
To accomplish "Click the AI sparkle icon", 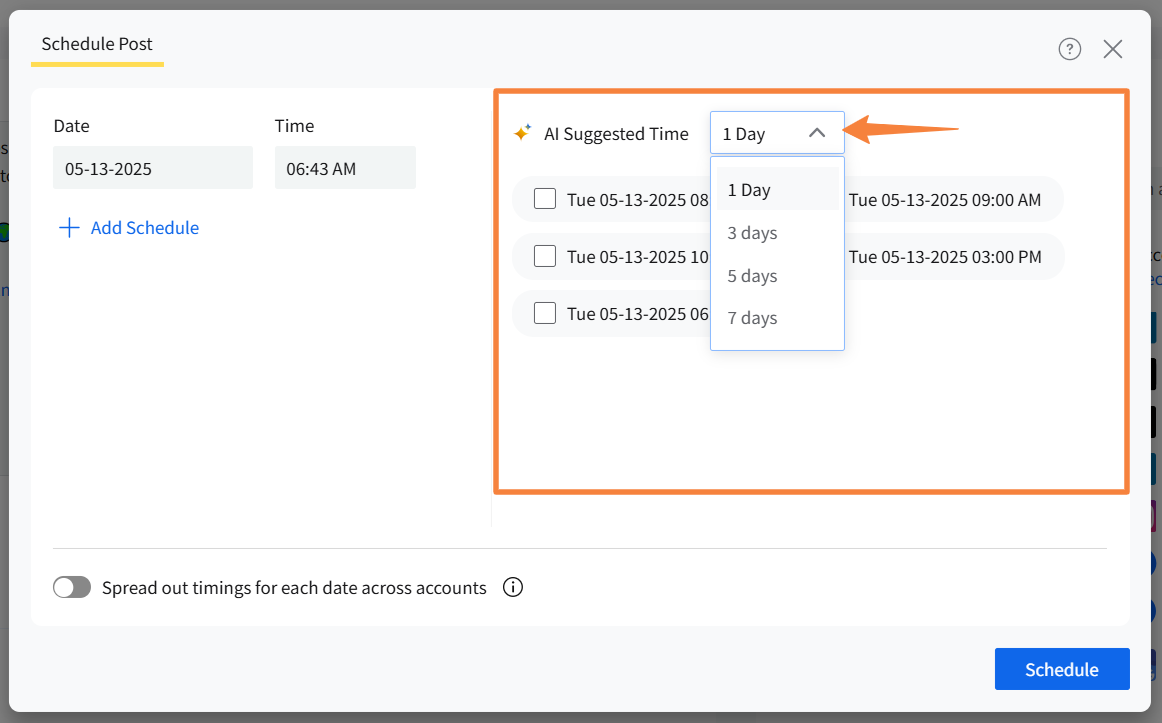I will pos(521,133).
